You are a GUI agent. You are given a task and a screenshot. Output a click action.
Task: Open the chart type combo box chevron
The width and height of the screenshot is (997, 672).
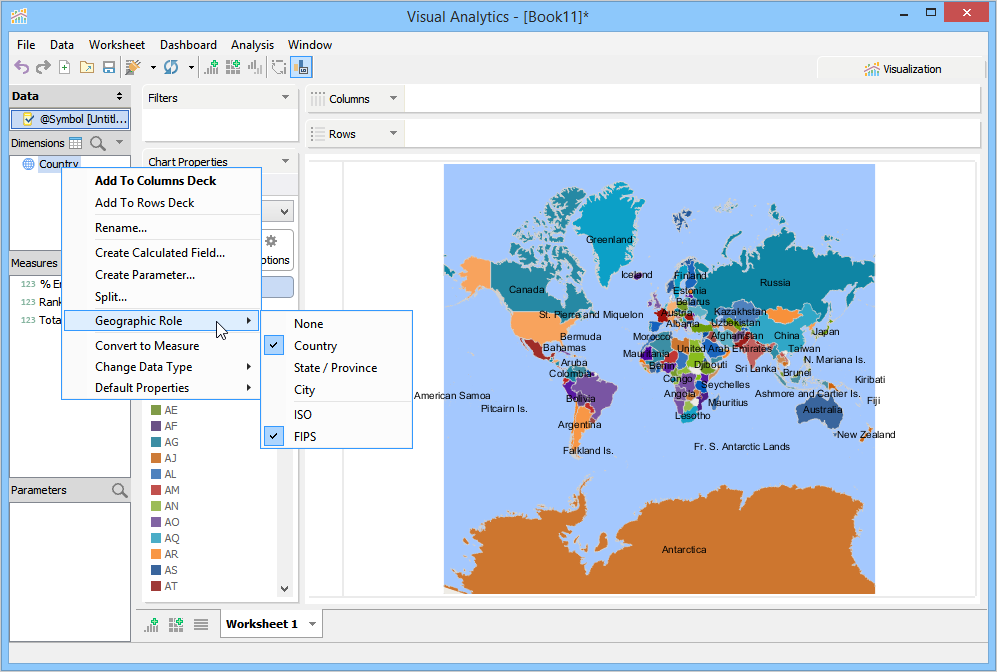[284, 212]
